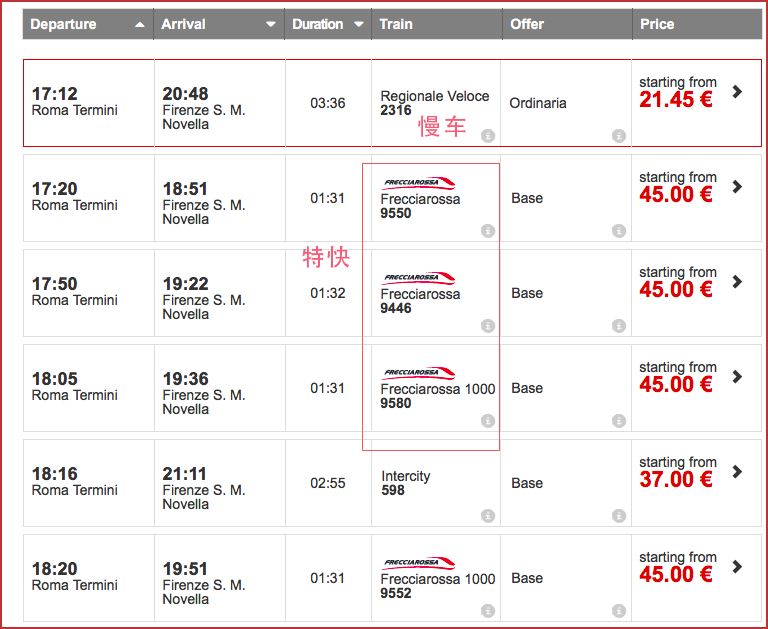Click Base offer info icon for 17:50 departure
This screenshot has height=629, width=768.
point(619,326)
